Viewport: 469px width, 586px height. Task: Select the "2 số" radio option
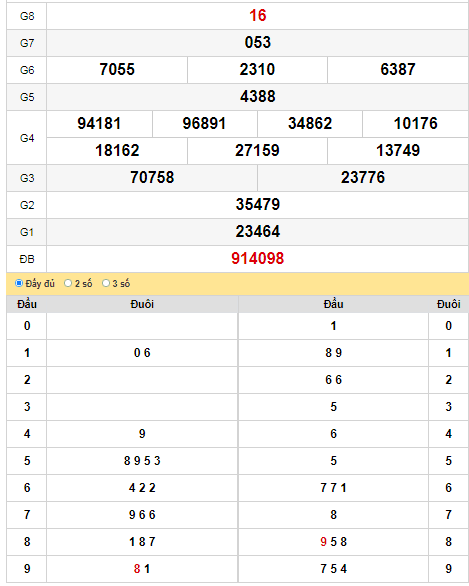[68, 283]
